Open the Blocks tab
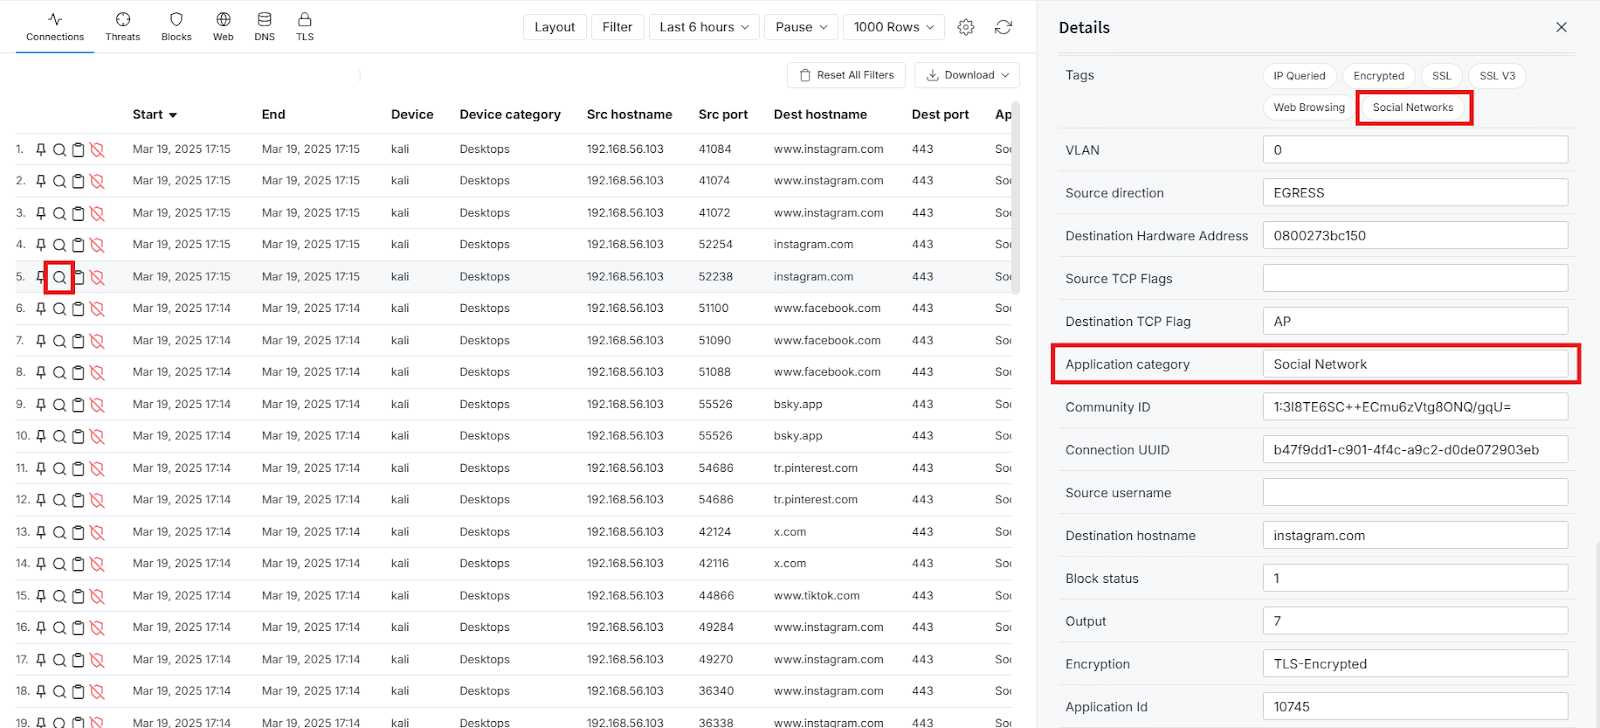1600x728 pixels. [176, 27]
